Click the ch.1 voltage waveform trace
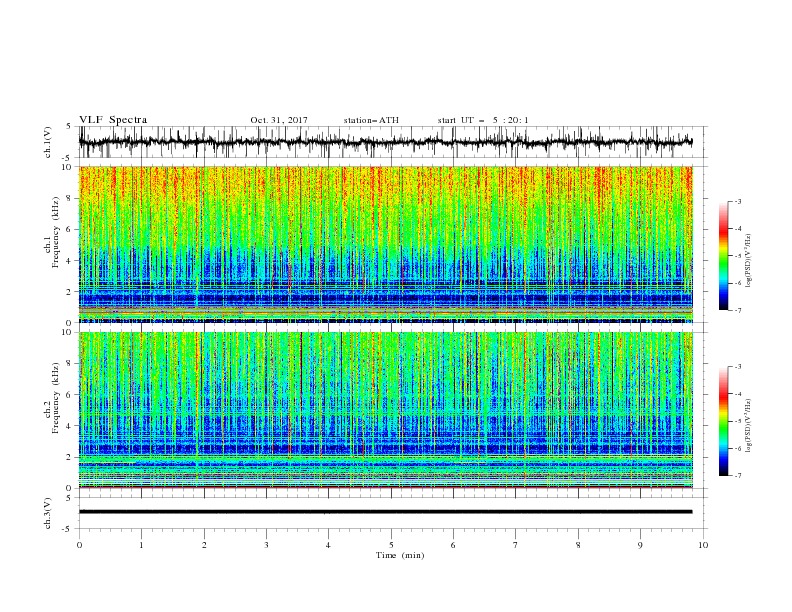This screenshot has width=792, height=612. pos(385,142)
